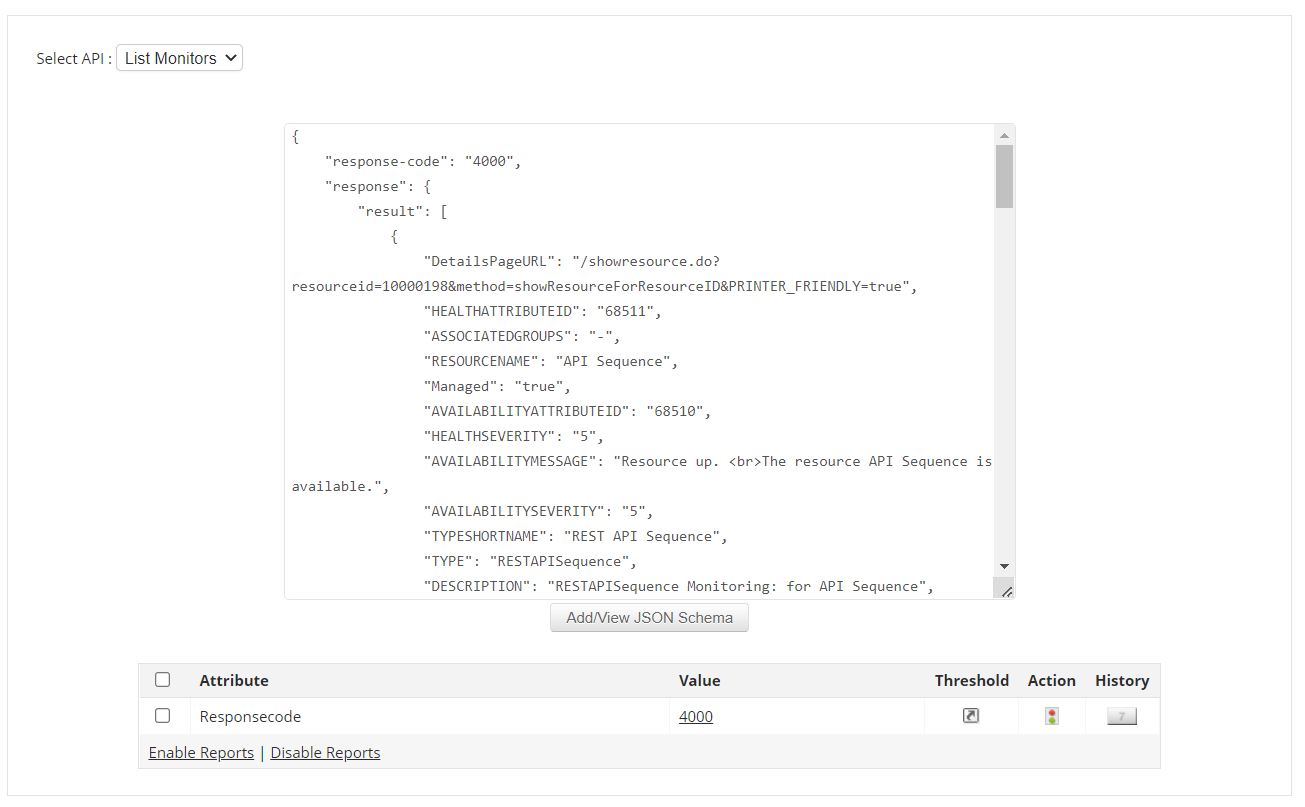Open the Select API dropdown arrow
The image size is (1305, 807).
click(x=229, y=57)
